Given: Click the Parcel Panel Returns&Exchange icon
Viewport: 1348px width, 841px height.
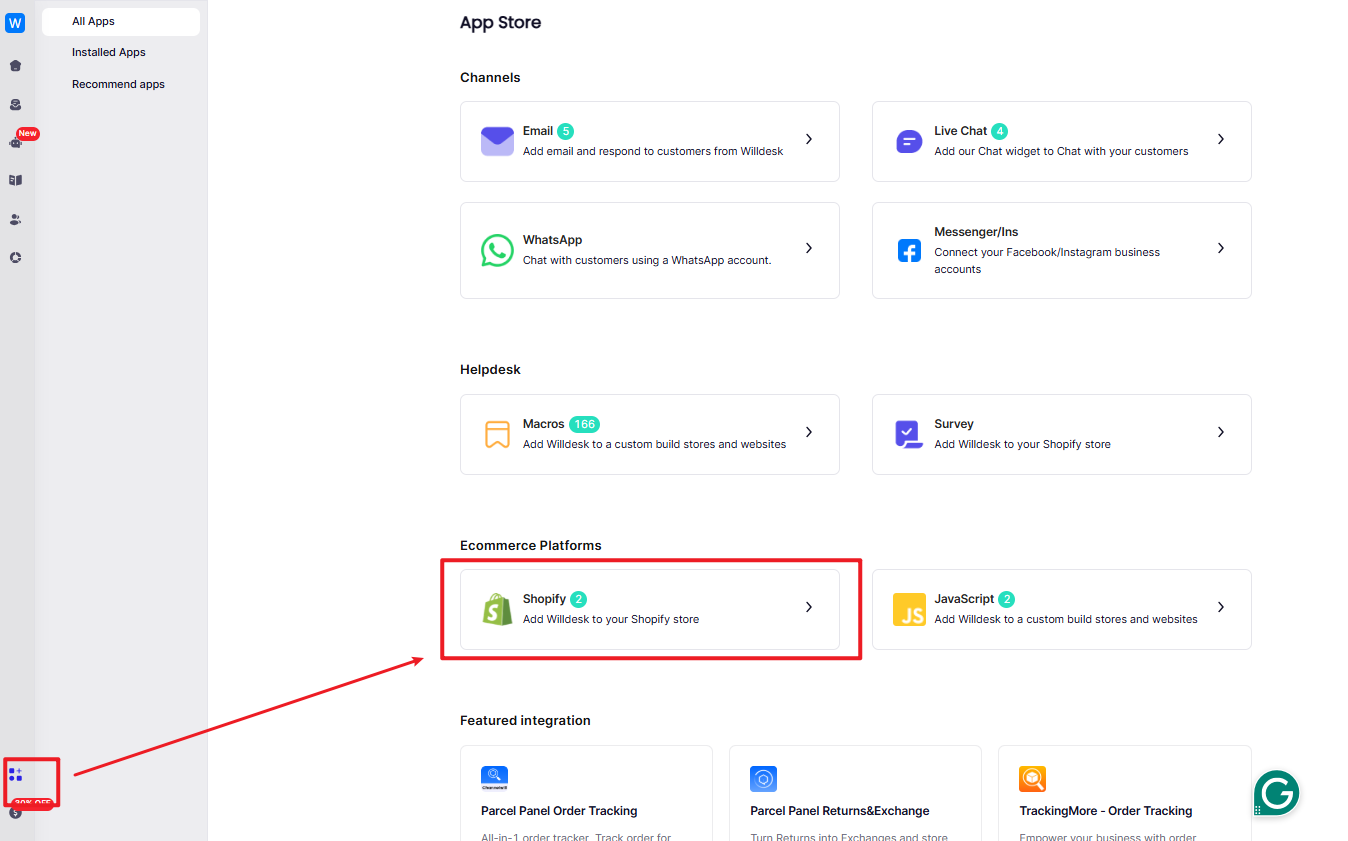Looking at the screenshot, I should (763, 779).
